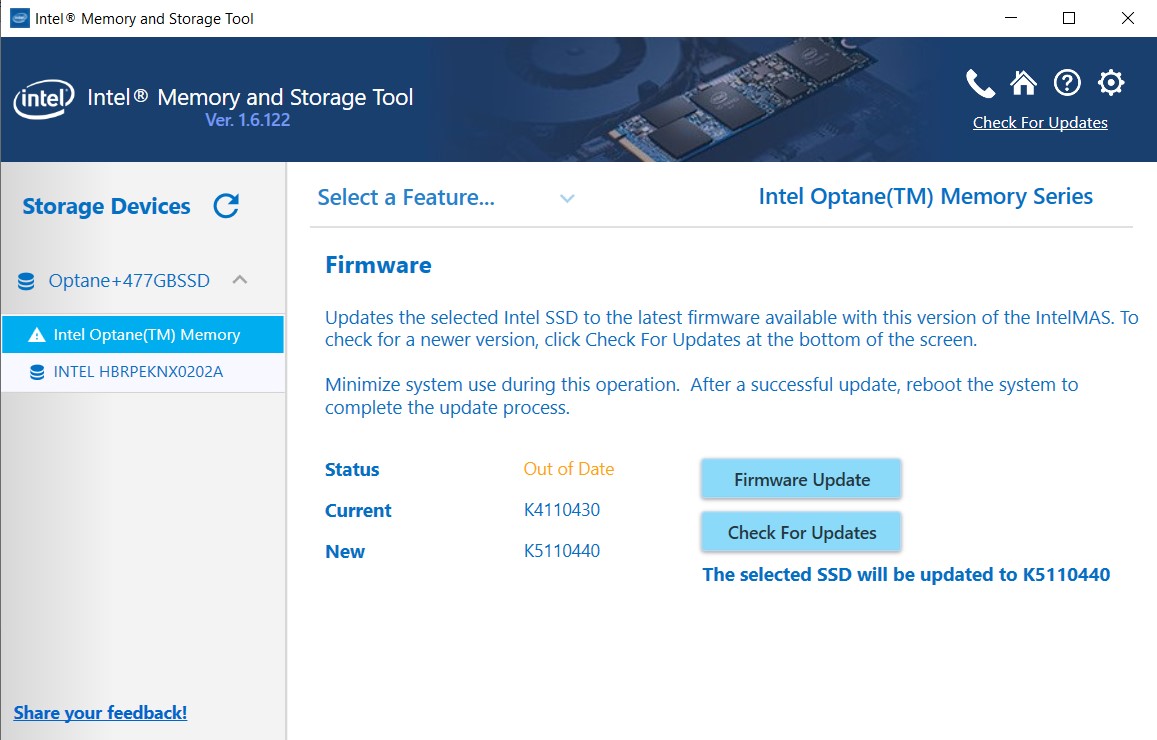Click the drive icon next to INTEL HBRPEKNX0202A

[39, 370]
